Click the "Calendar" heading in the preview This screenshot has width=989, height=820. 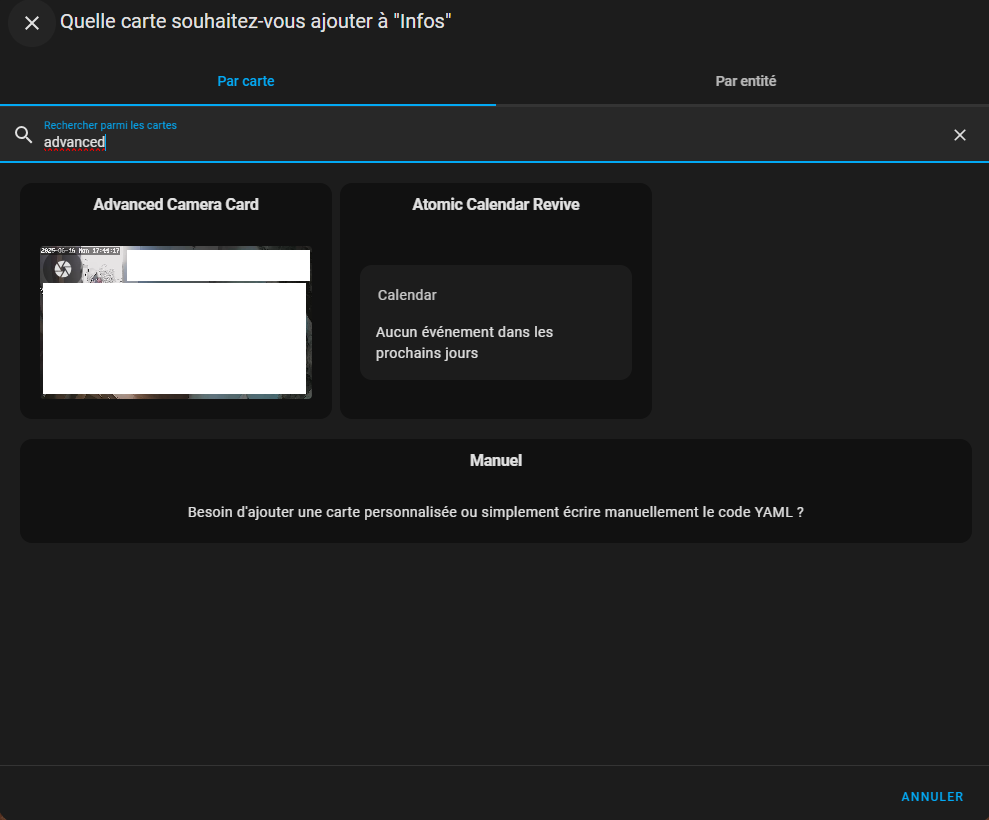point(407,295)
